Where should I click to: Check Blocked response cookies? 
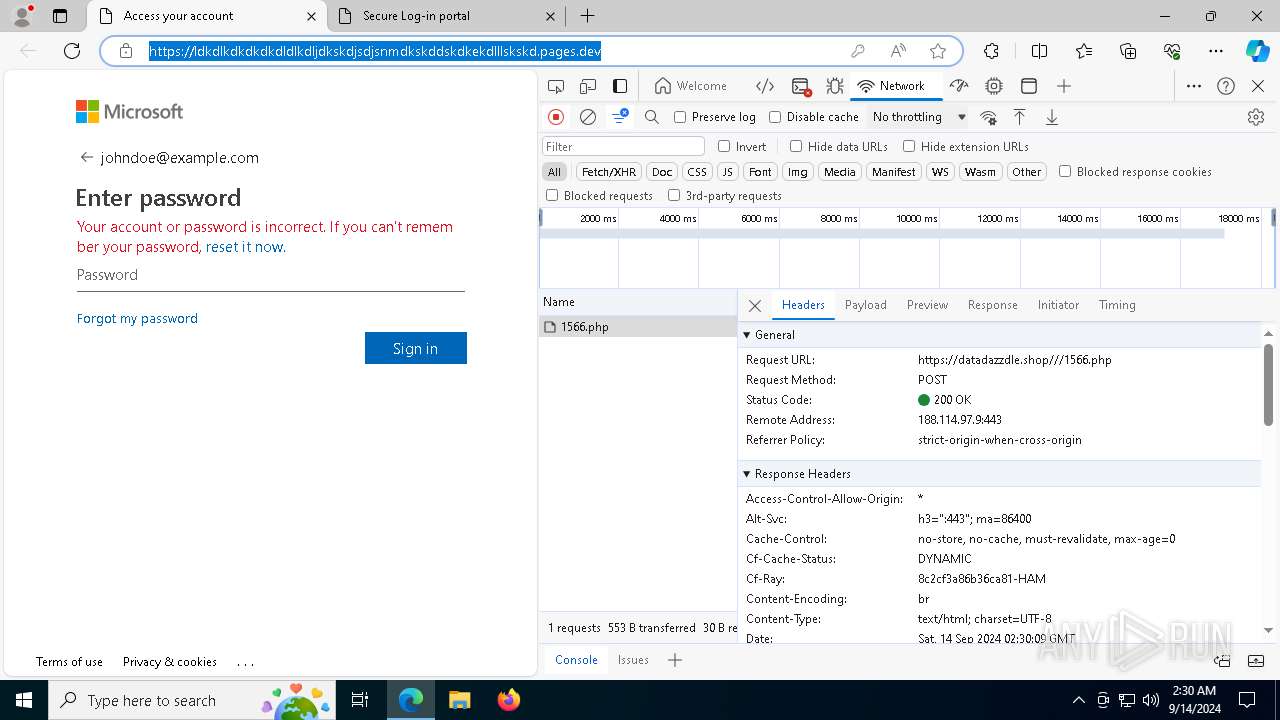[x=1065, y=171]
